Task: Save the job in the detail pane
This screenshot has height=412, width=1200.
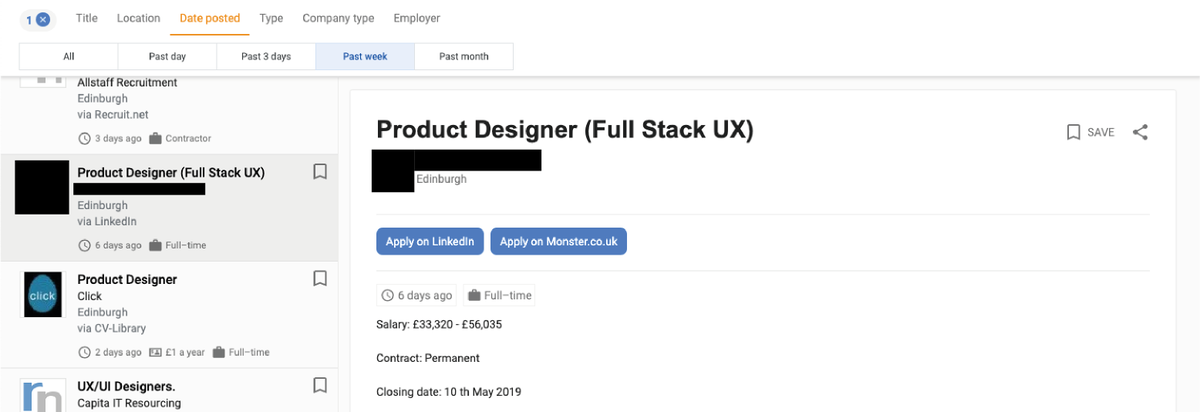Action: coord(1090,132)
